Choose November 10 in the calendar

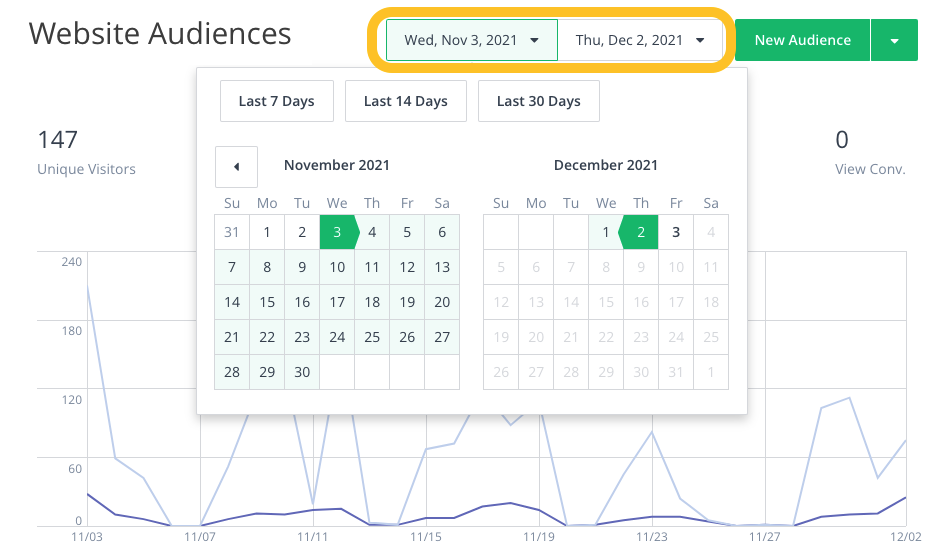coord(337,267)
